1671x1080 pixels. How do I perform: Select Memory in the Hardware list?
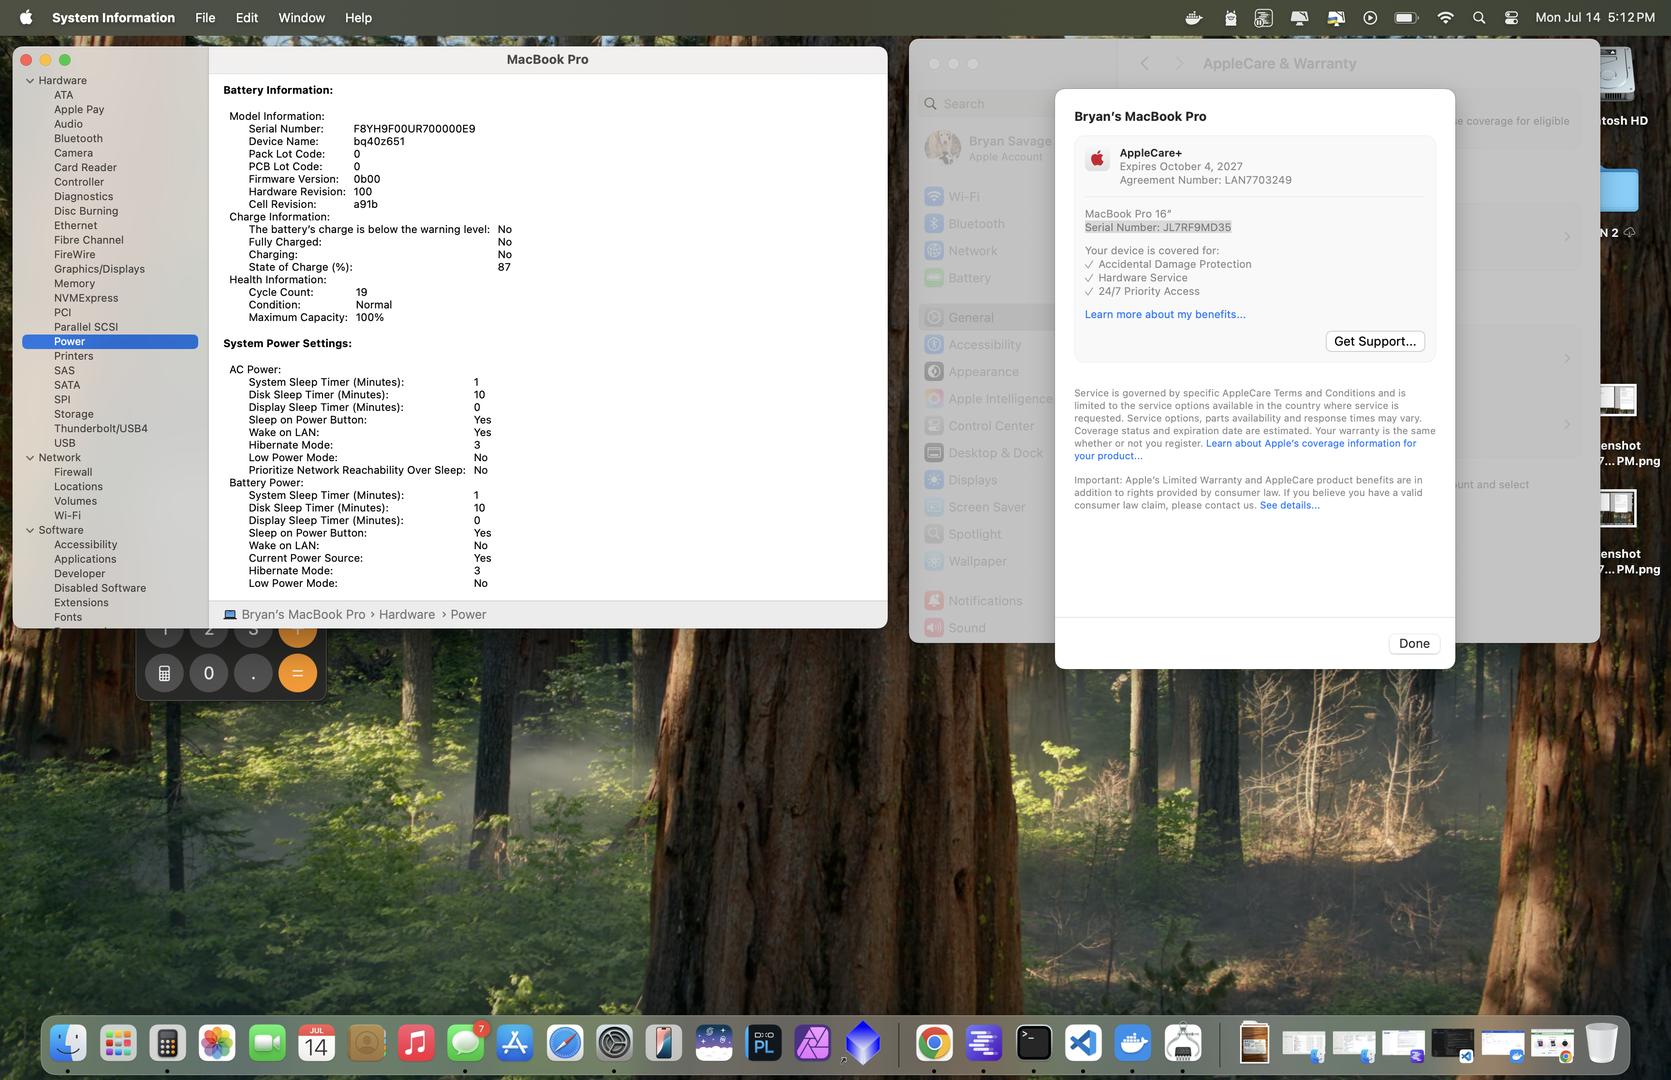(x=74, y=284)
